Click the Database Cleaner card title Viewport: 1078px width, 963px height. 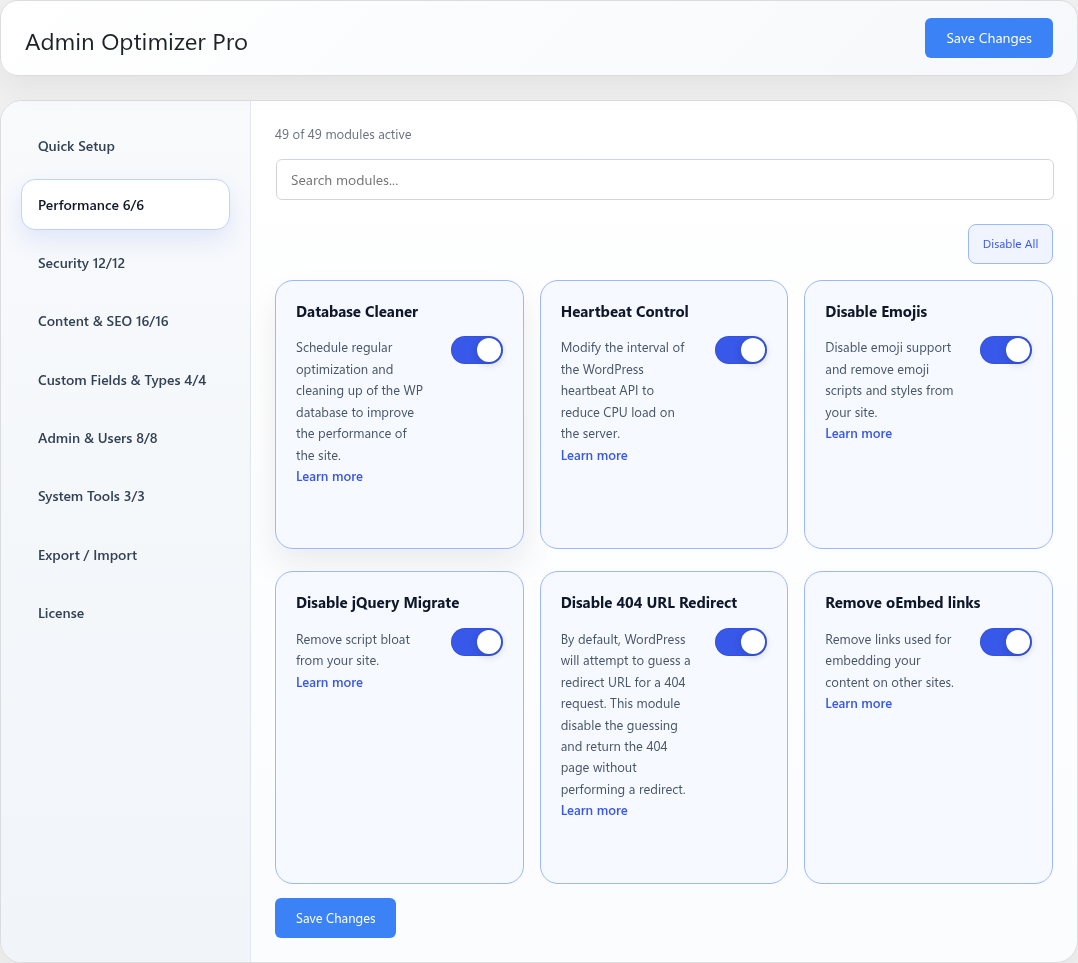click(357, 311)
